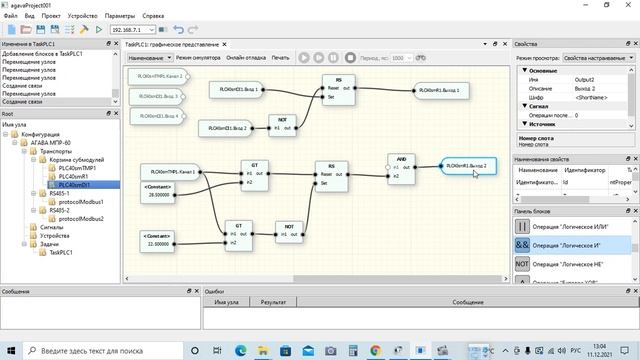Run project with green play arrow

point(99,29)
